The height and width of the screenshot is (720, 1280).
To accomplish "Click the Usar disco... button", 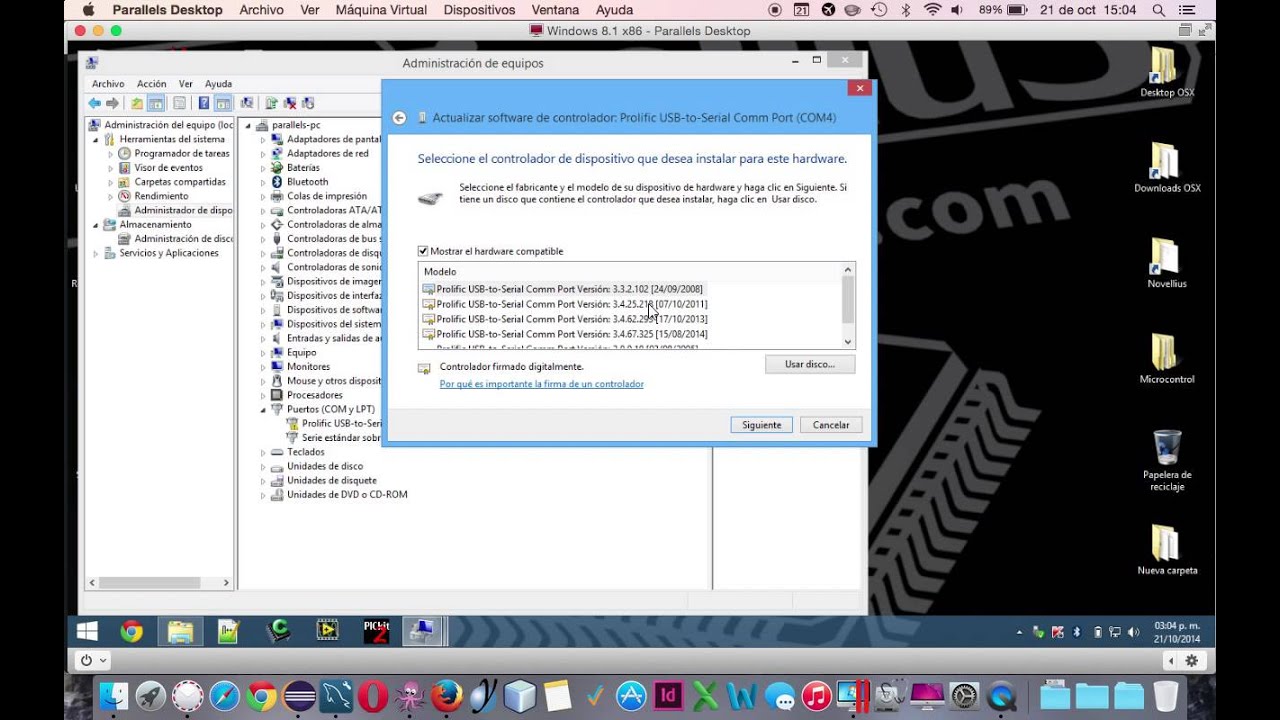I will (x=810, y=364).
